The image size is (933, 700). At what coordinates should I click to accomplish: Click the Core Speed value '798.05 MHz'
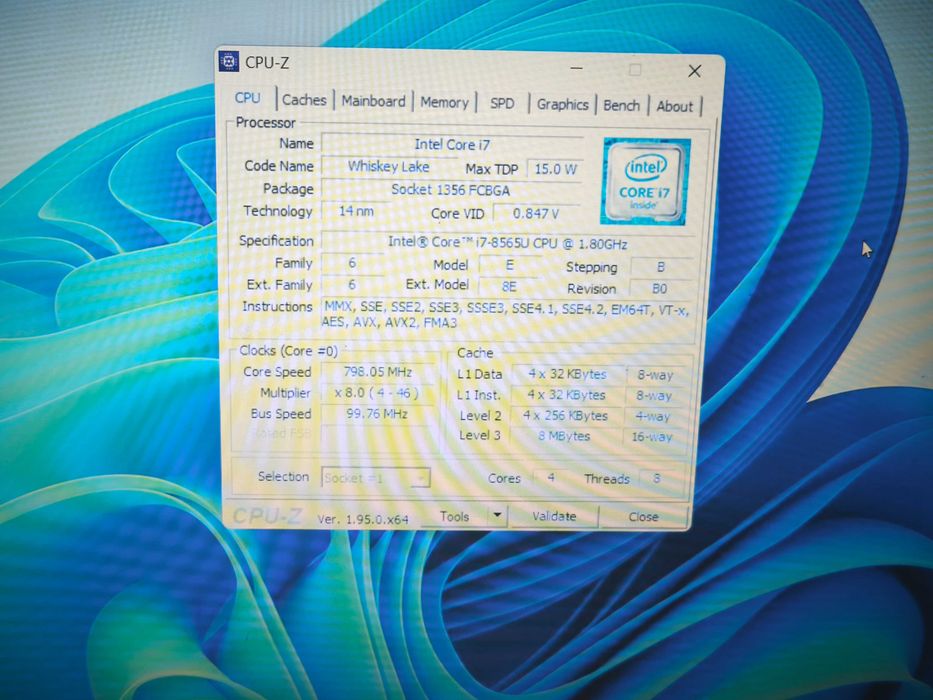coord(378,372)
